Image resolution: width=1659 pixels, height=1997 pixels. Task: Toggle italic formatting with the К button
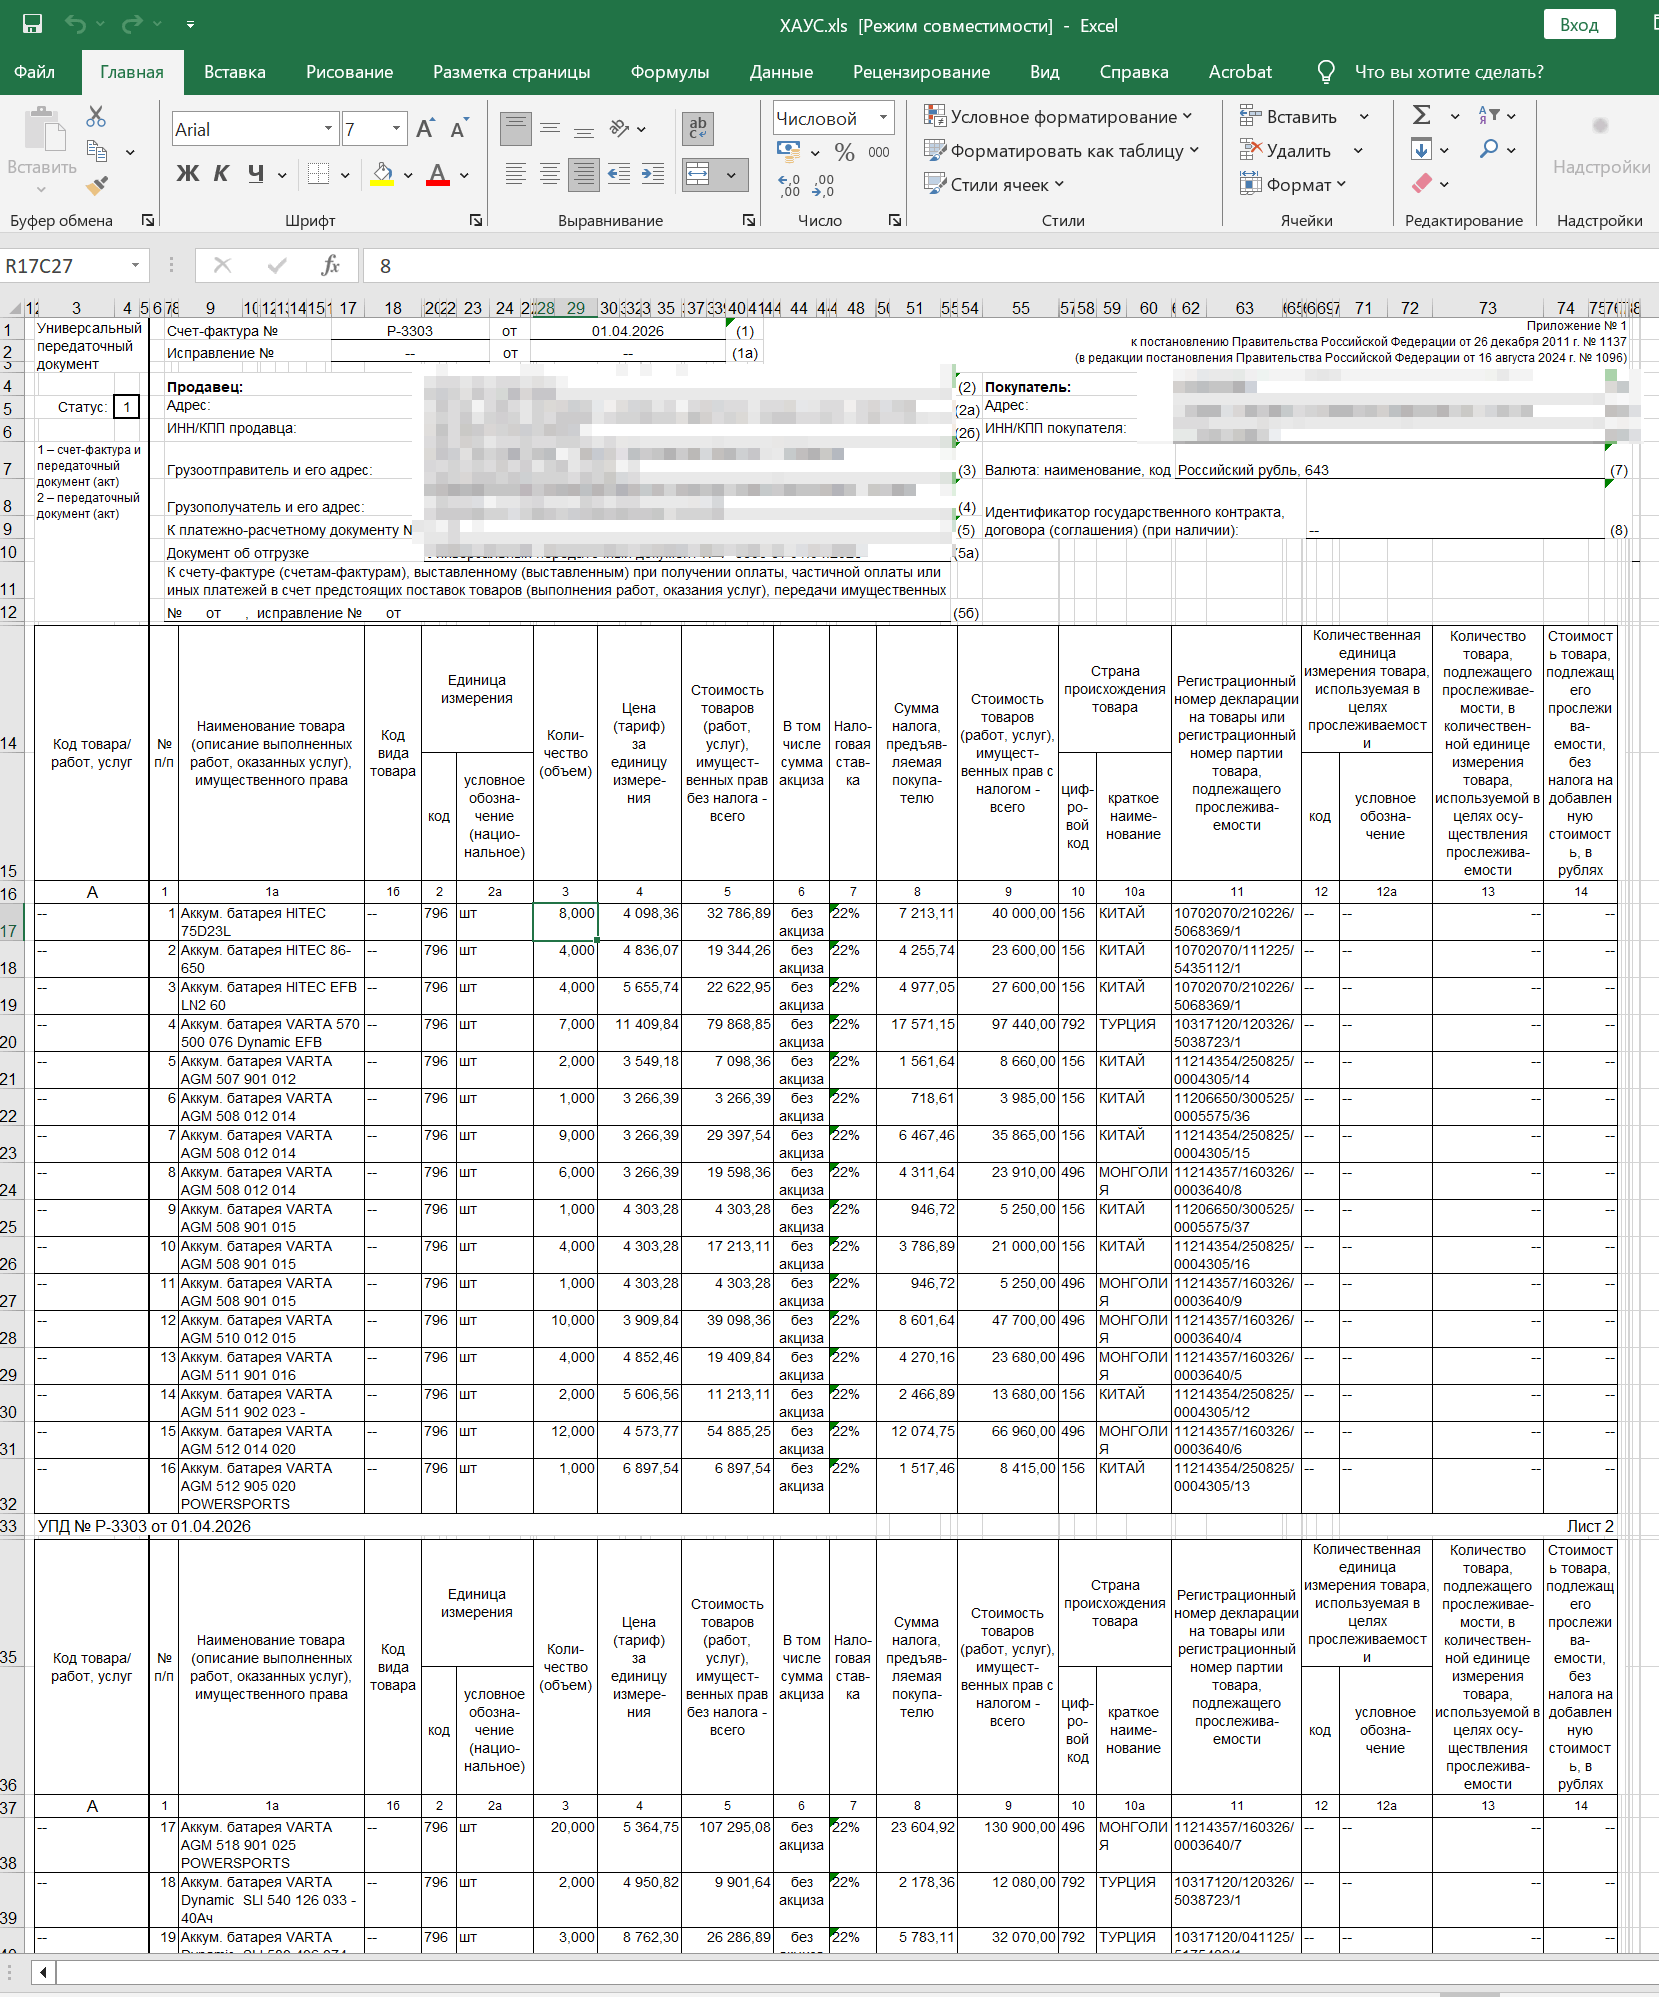point(221,174)
